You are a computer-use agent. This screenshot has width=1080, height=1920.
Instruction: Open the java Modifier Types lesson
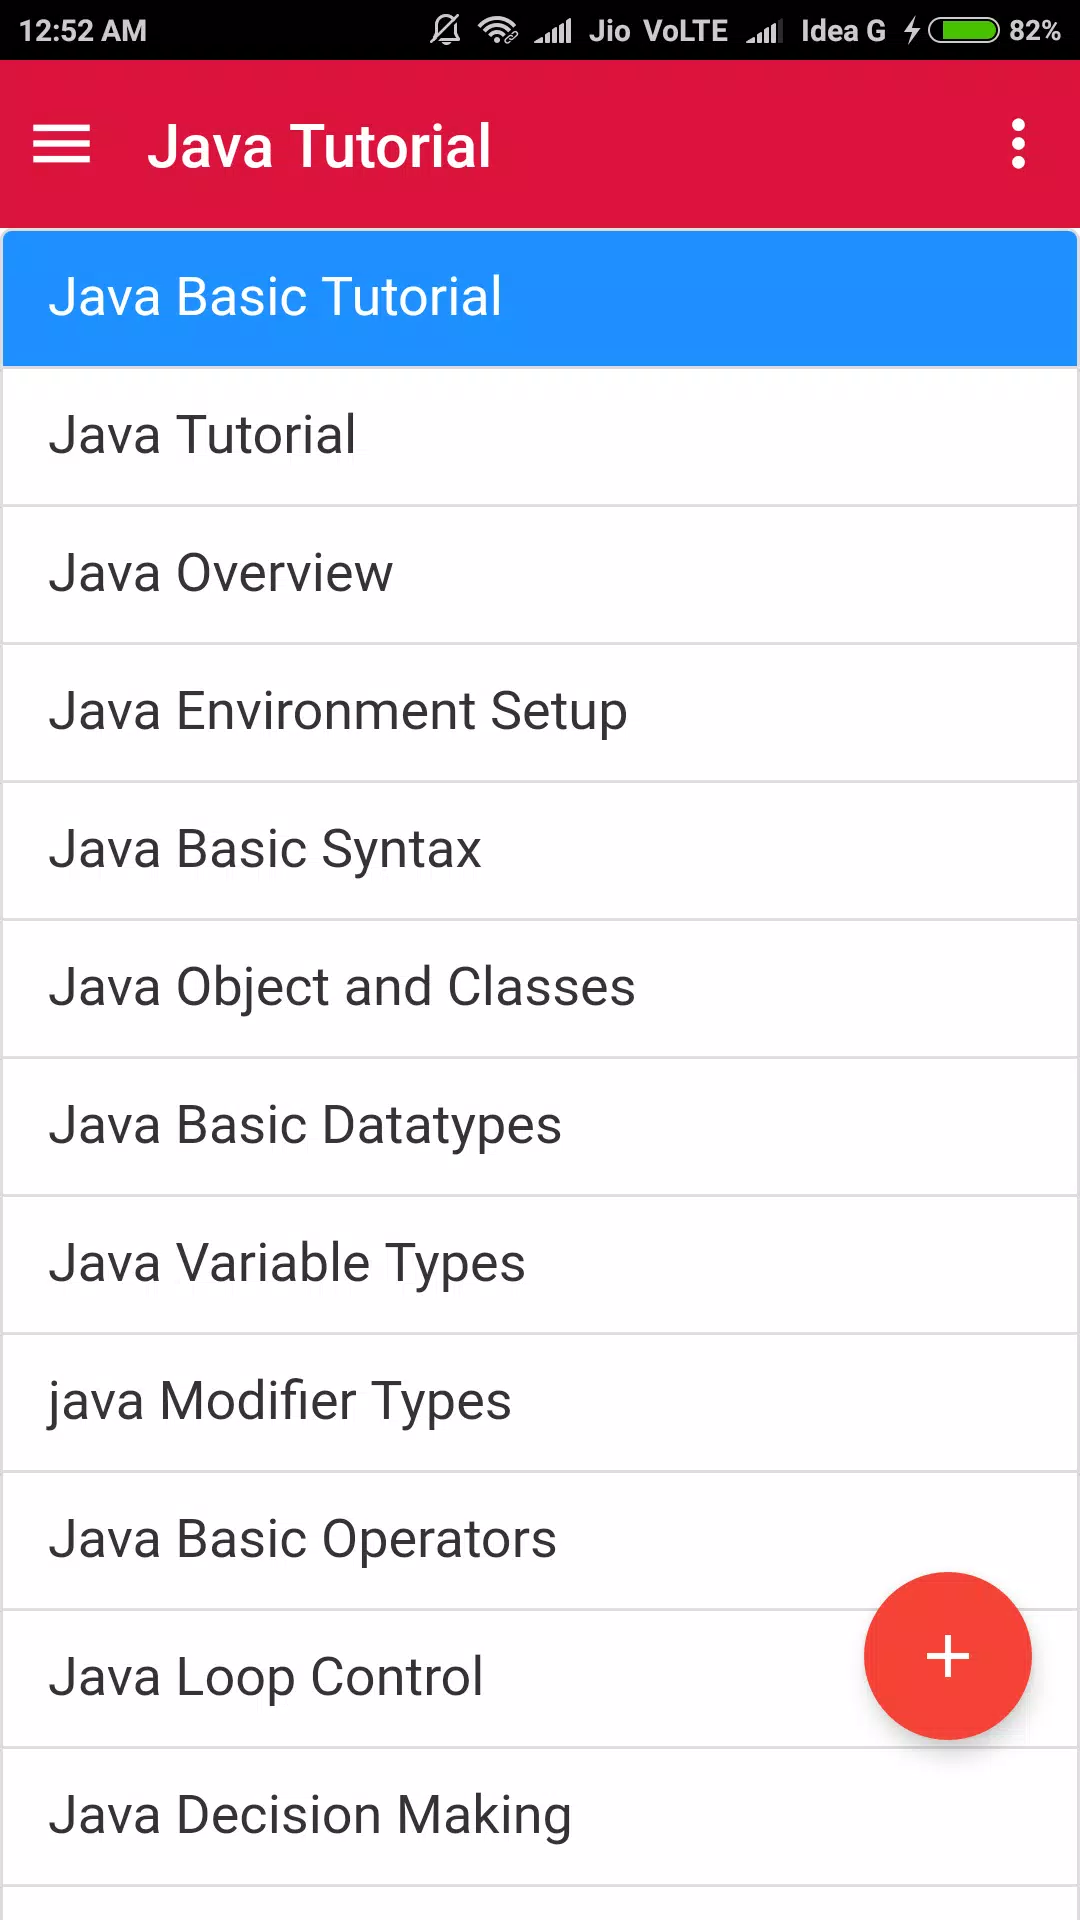(540, 1403)
